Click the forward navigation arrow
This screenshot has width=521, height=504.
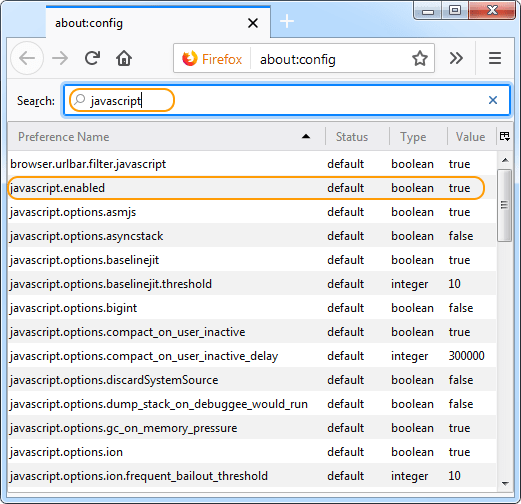coord(60,58)
